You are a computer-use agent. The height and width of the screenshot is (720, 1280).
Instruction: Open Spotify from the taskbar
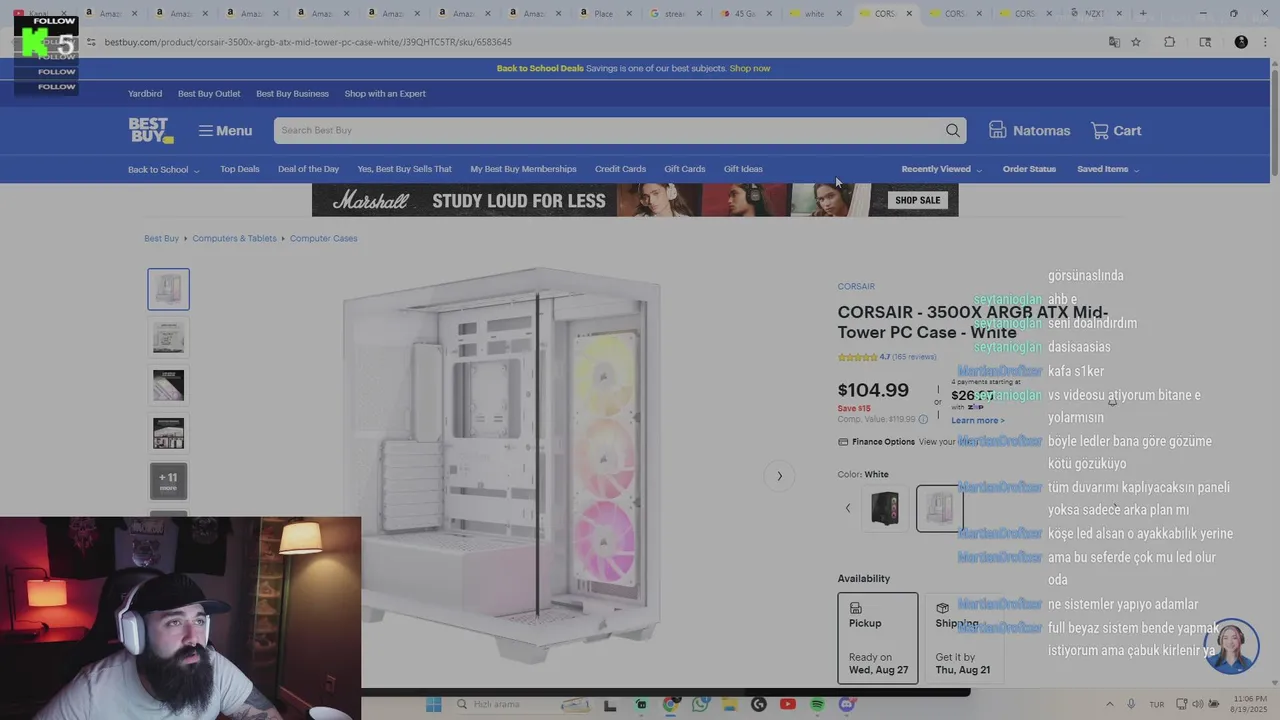pyautogui.click(x=817, y=705)
